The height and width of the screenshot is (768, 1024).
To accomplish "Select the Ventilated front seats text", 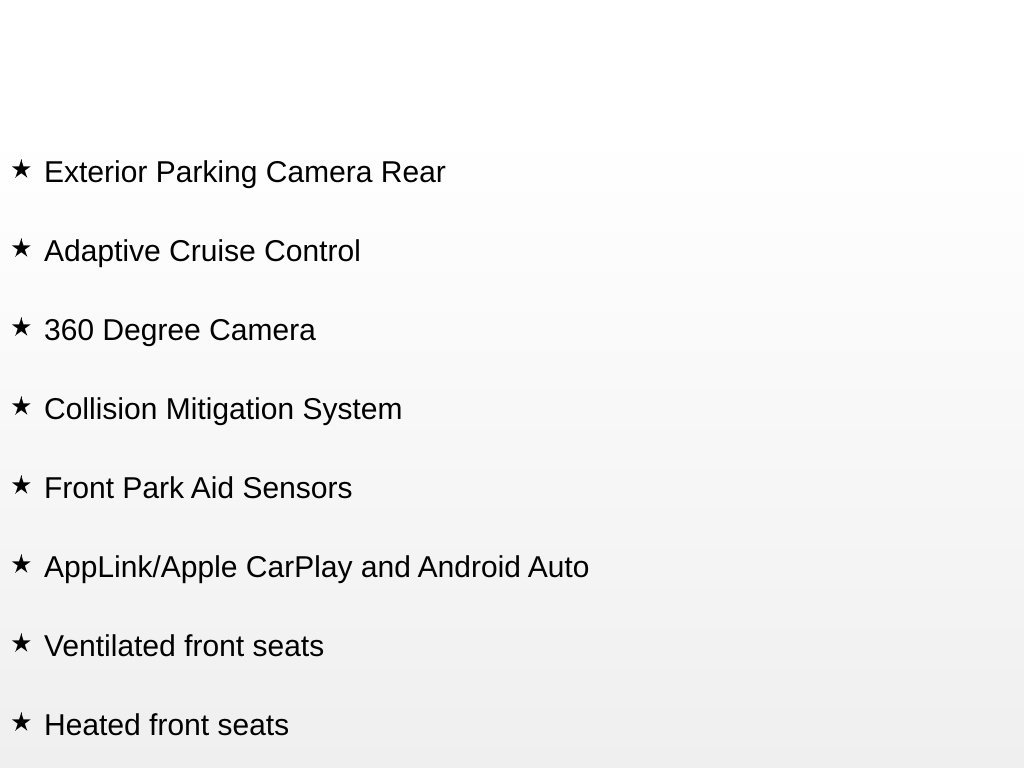I will coord(184,647).
